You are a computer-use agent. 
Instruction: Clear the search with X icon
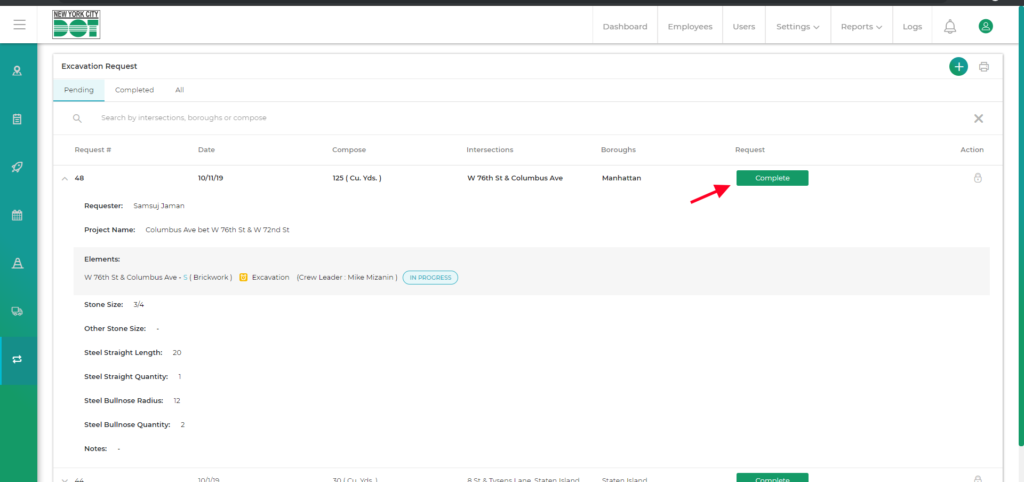tap(978, 118)
